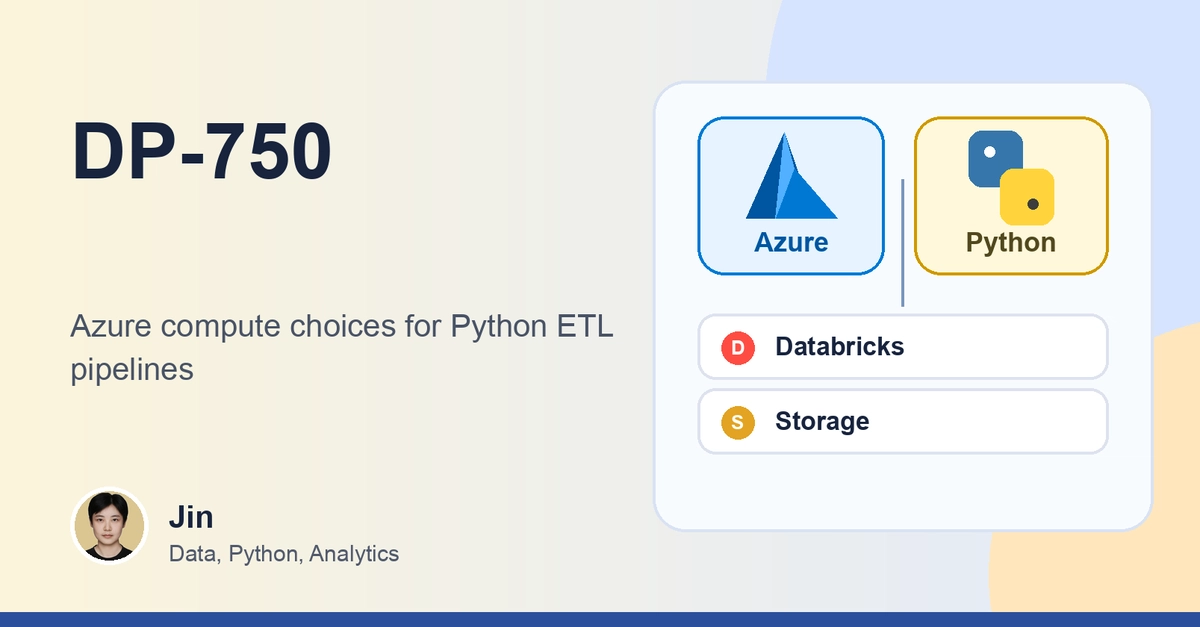
Task: Select the orange S circle icon
Action: click(x=737, y=422)
